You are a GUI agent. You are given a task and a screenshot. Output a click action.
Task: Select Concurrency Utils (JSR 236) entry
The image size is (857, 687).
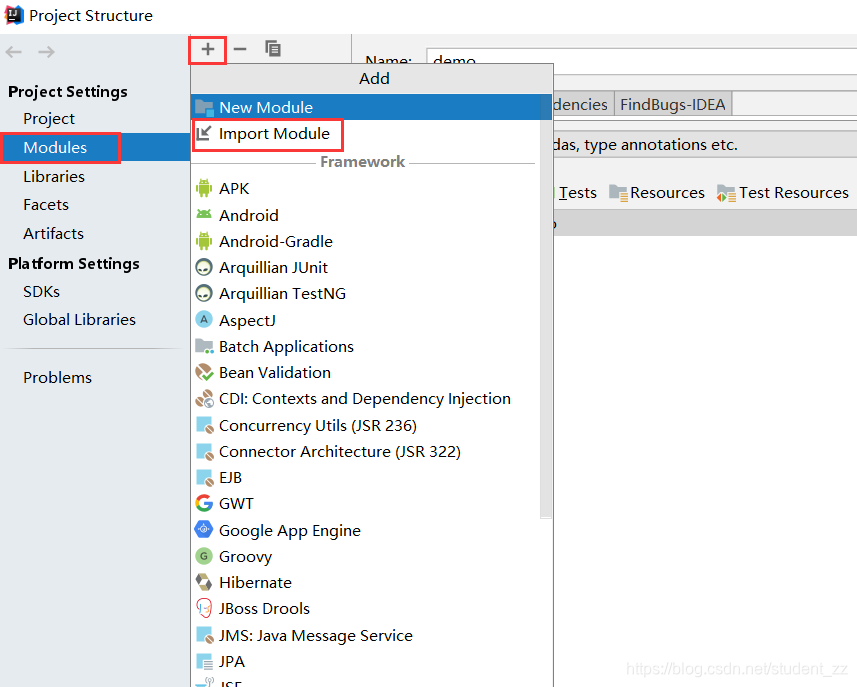point(365,425)
